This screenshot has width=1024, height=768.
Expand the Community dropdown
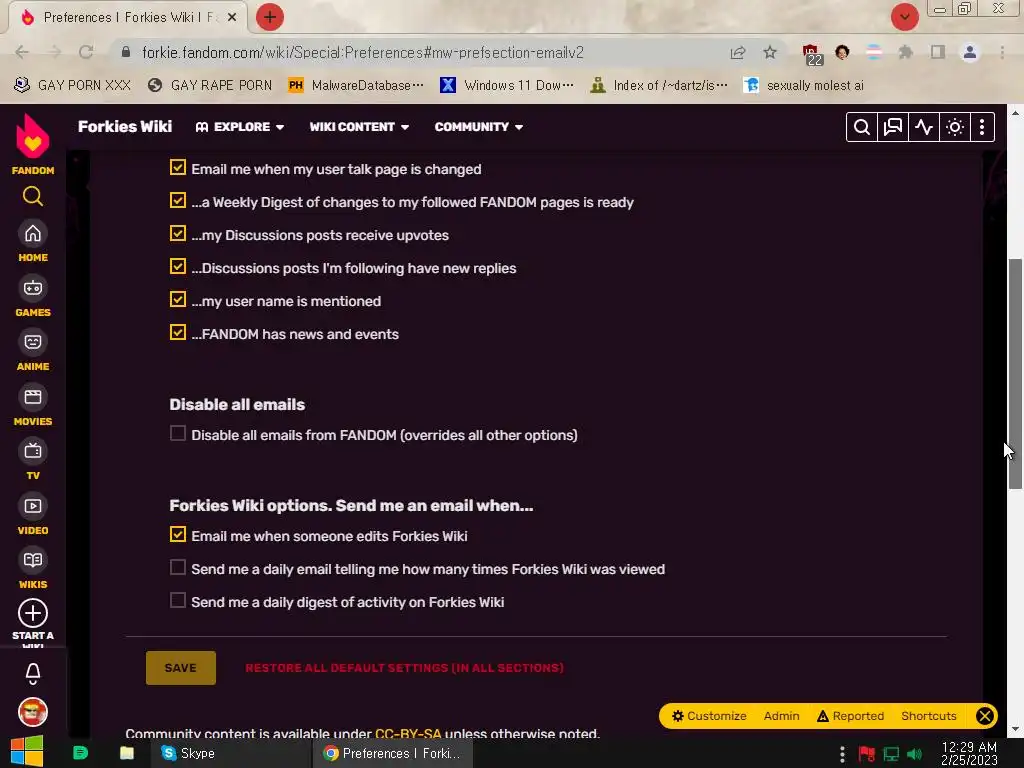[479, 127]
